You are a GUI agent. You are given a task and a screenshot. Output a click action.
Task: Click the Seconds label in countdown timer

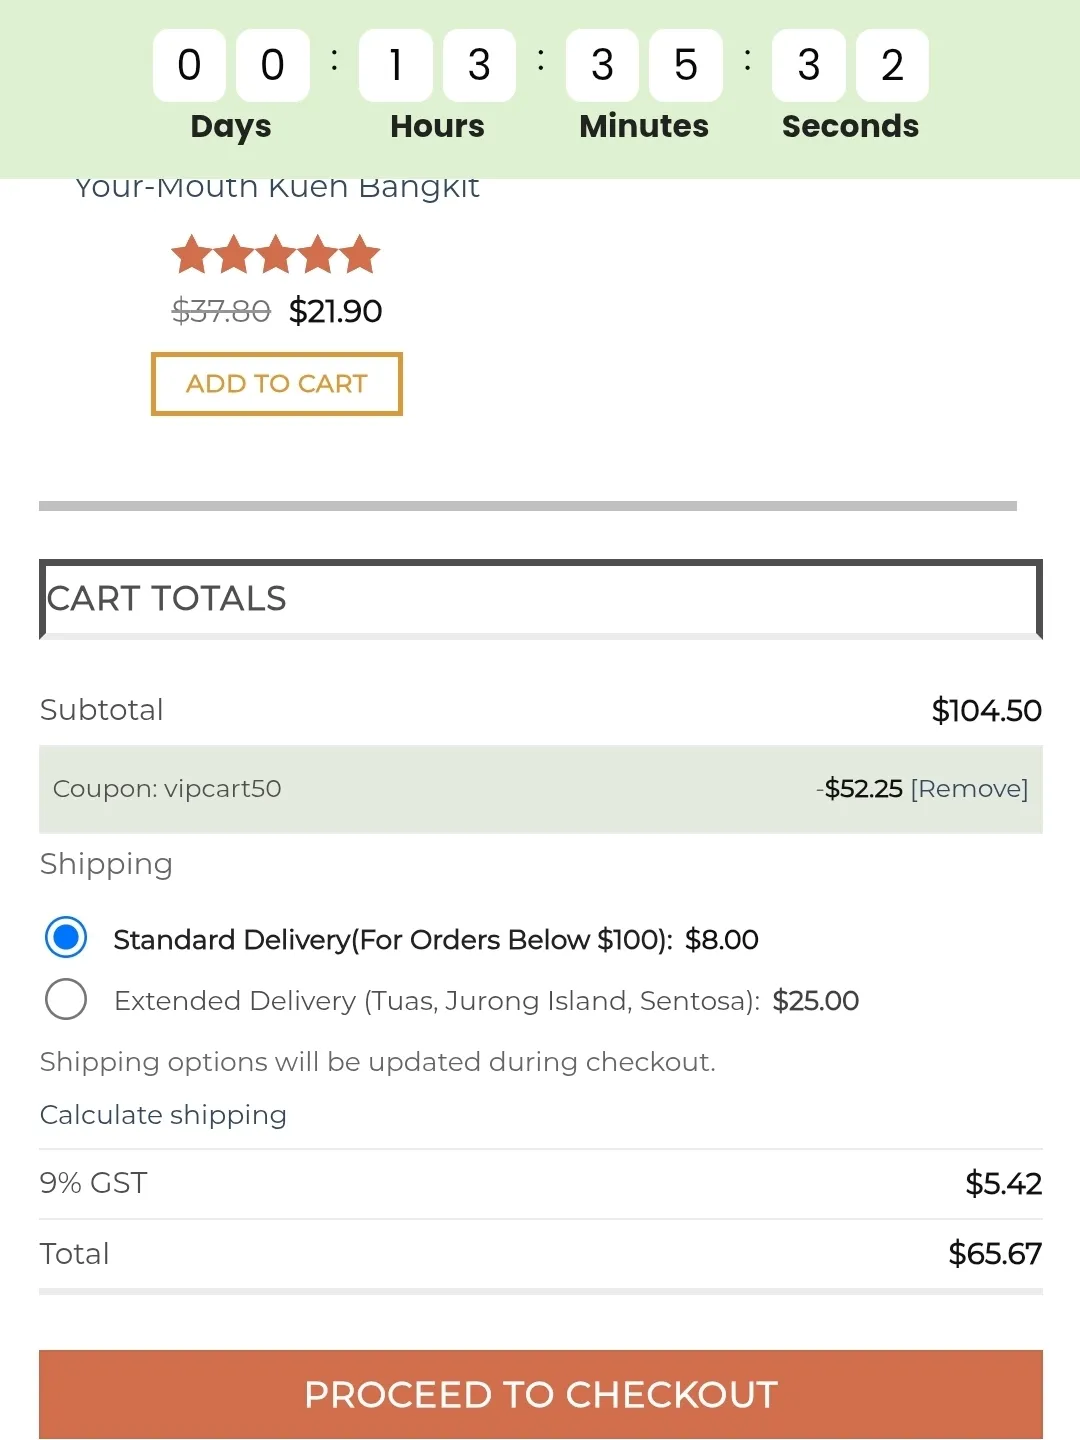click(x=850, y=126)
